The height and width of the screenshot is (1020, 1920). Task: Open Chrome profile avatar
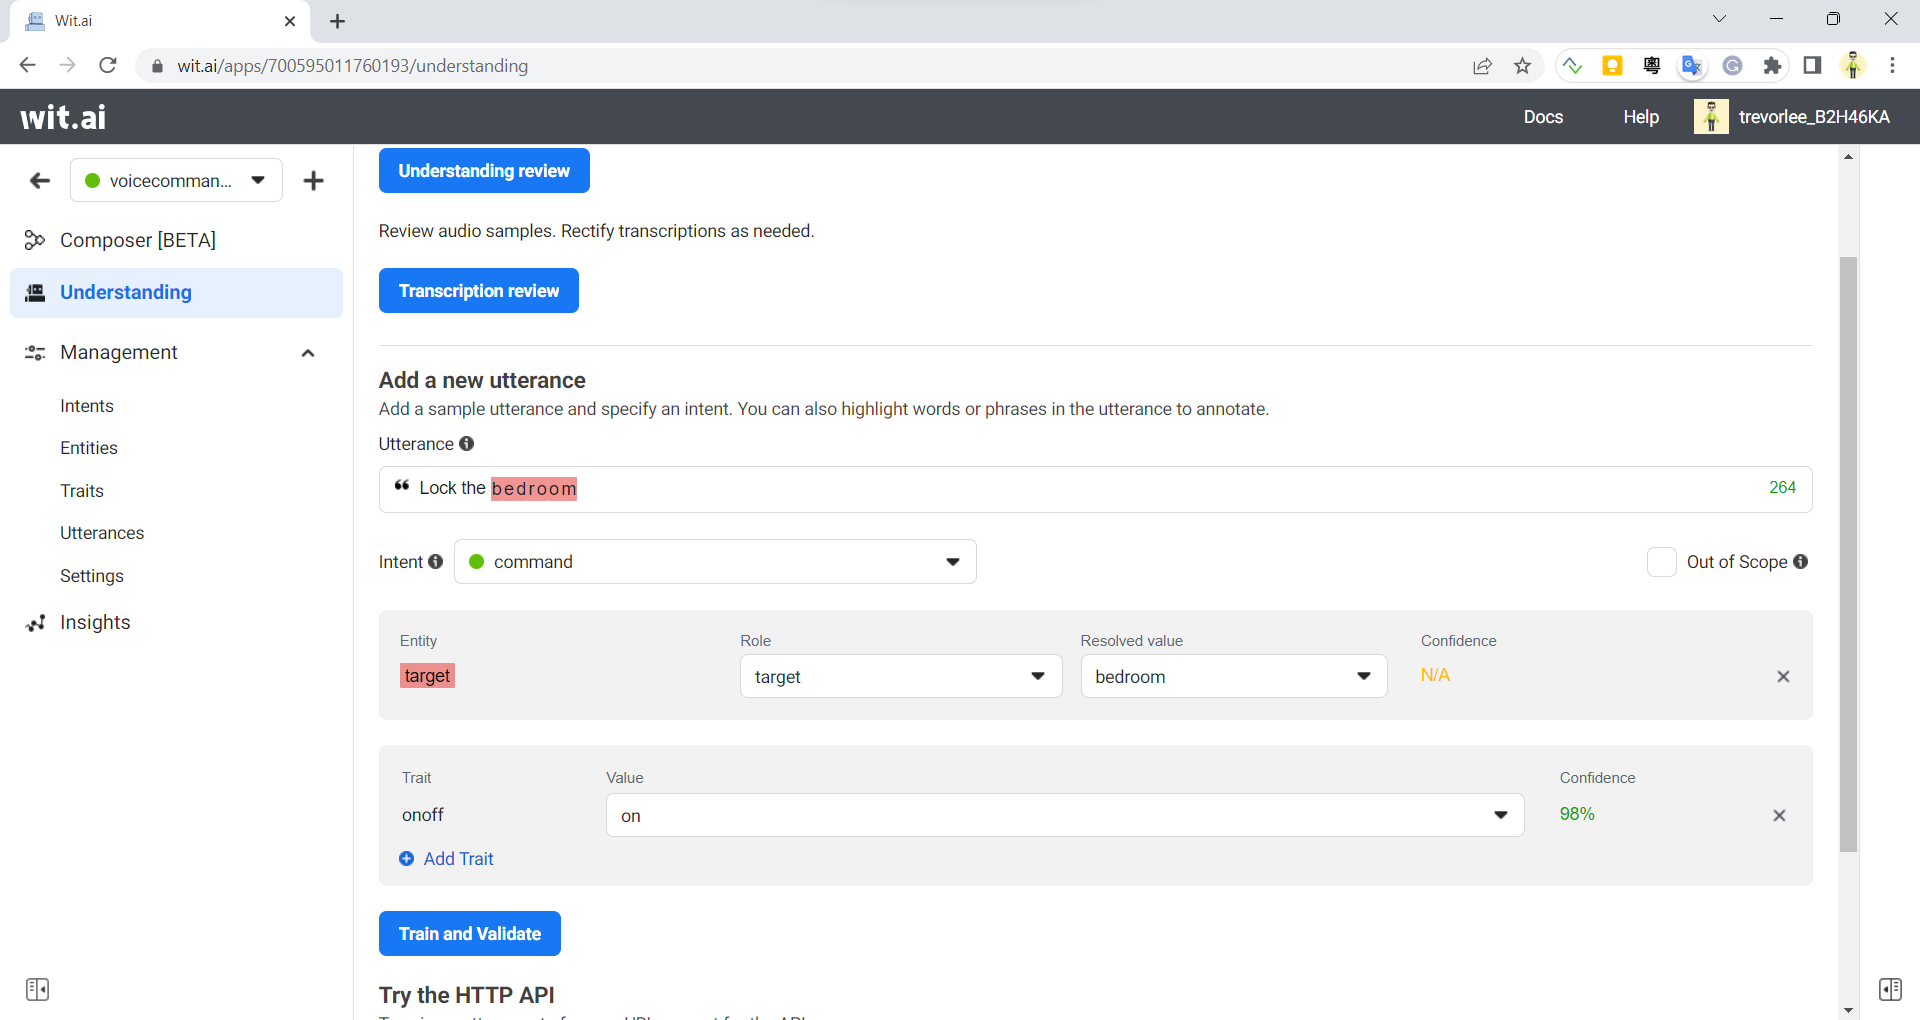(1853, 66)
